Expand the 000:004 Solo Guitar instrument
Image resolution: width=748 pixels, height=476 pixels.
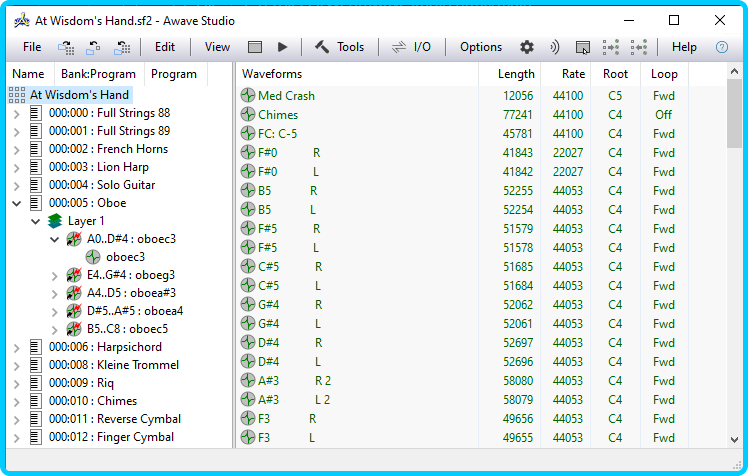(17, 186)
